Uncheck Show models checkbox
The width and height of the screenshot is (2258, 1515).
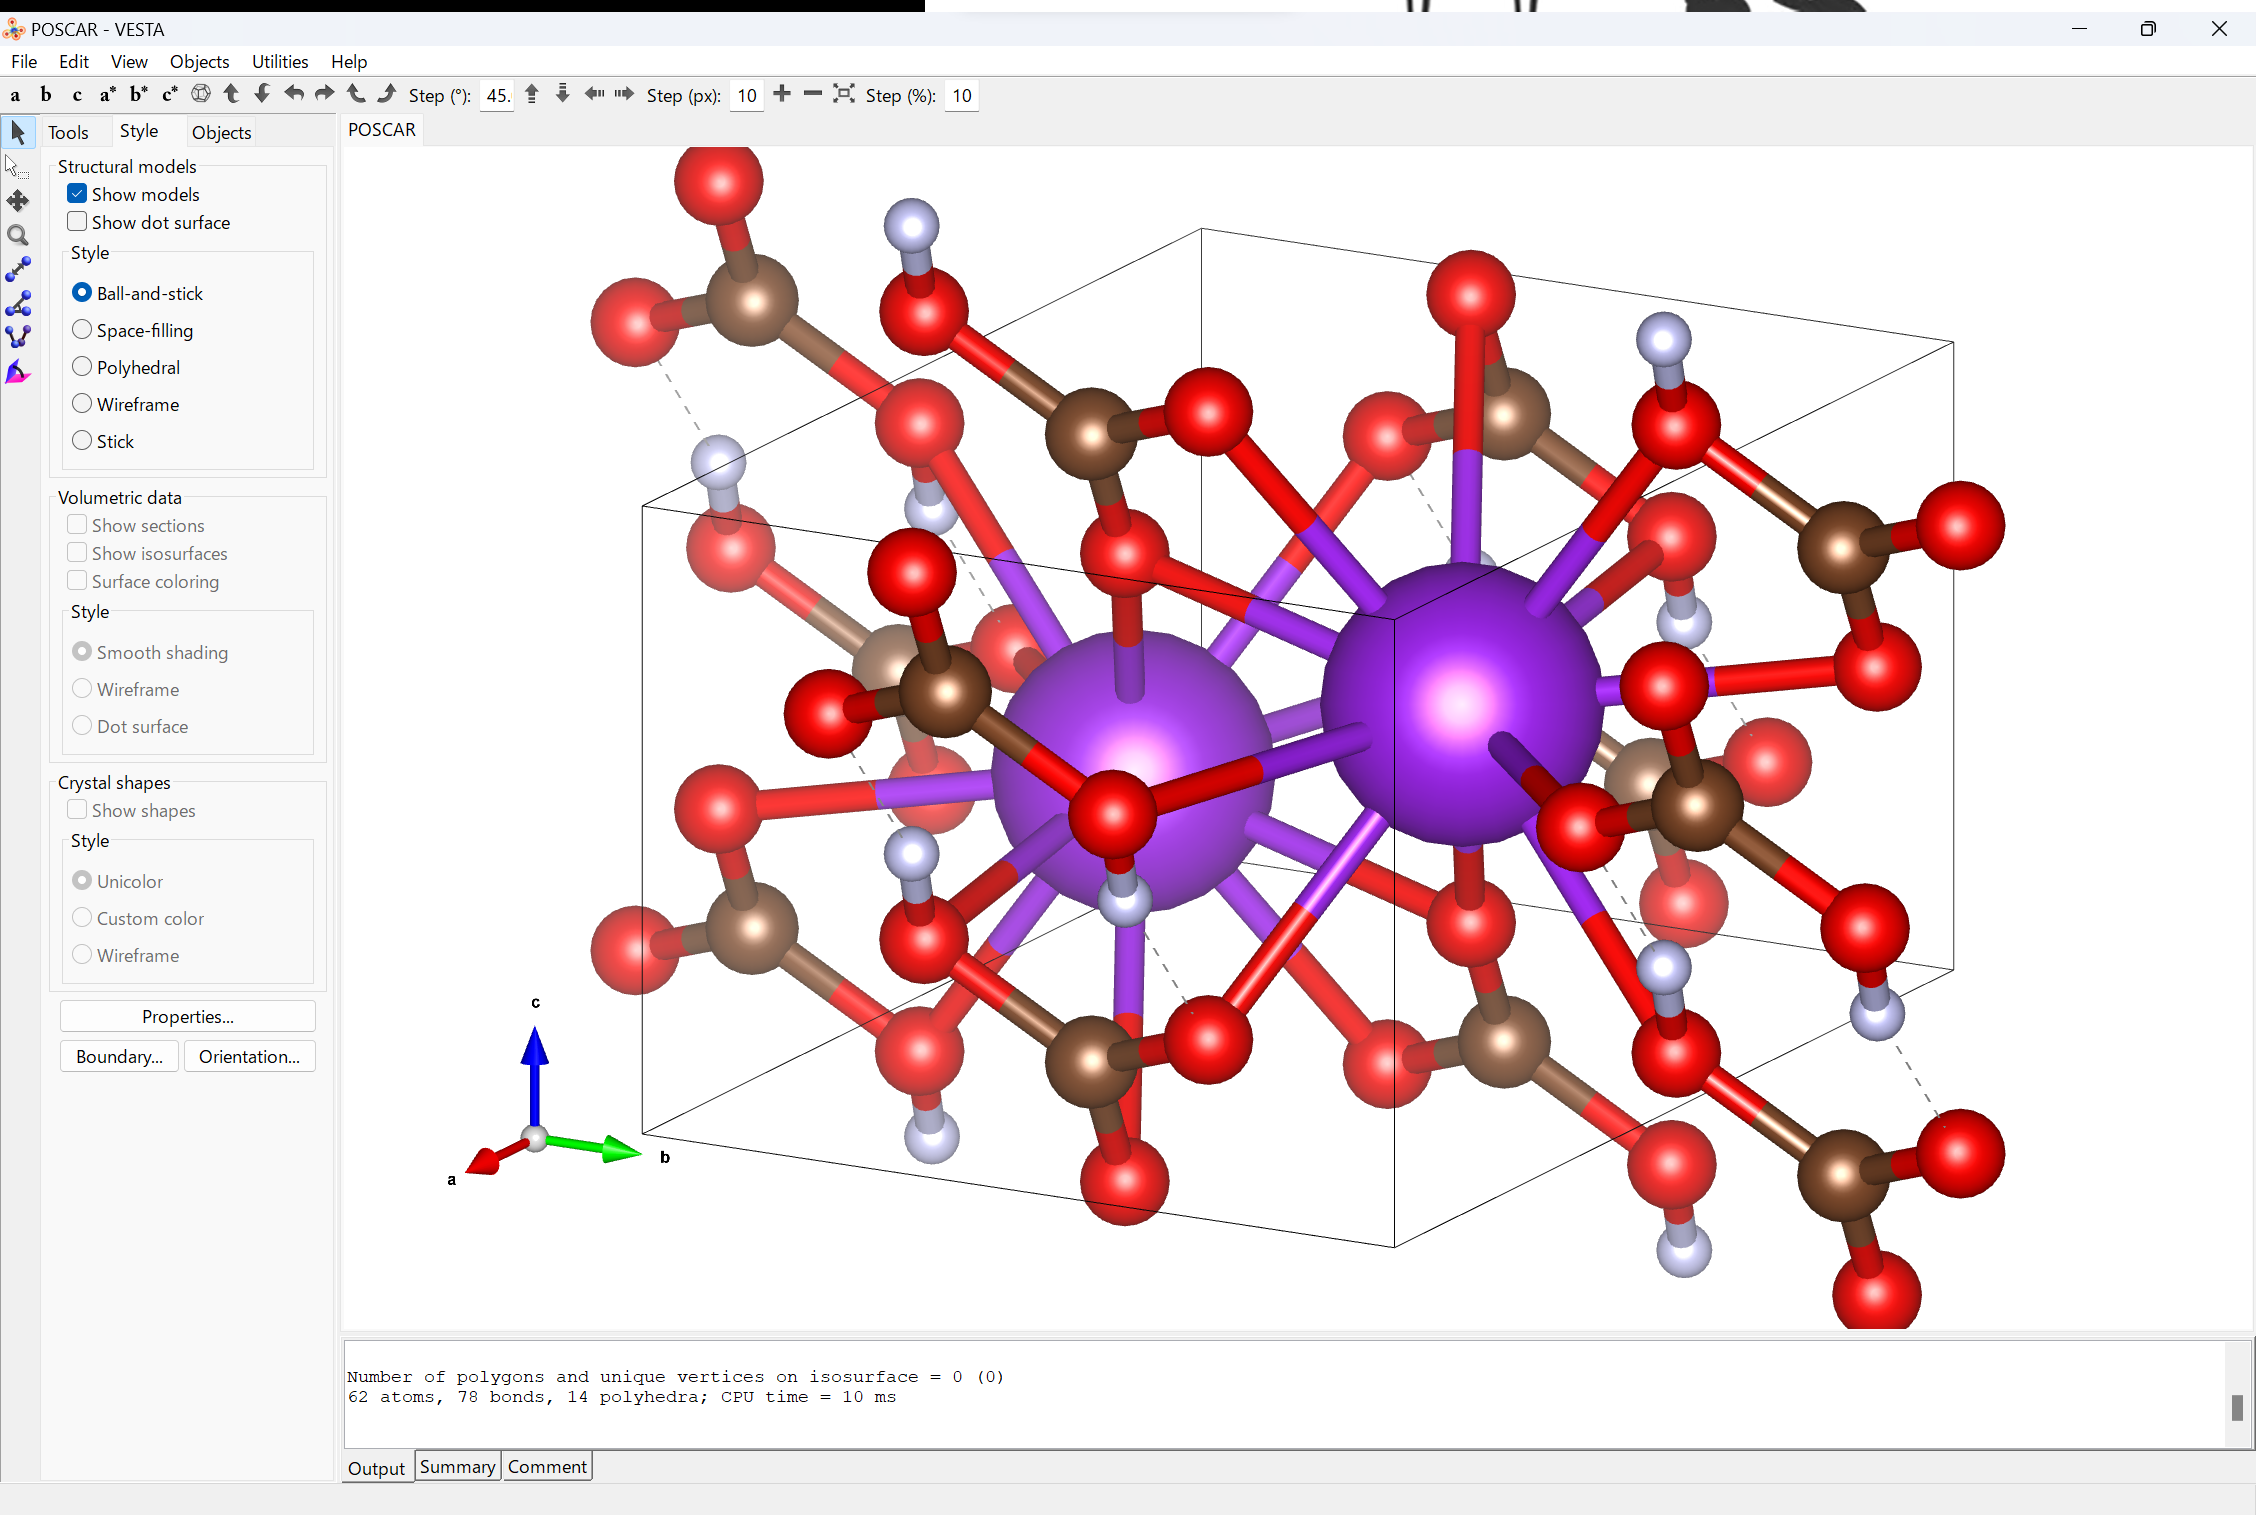[x=77, y=194]
